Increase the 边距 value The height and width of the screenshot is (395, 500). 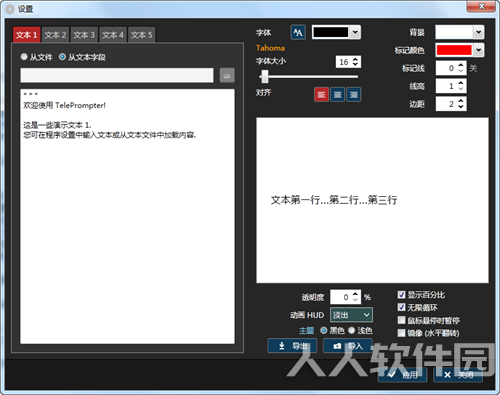[461, 101]
